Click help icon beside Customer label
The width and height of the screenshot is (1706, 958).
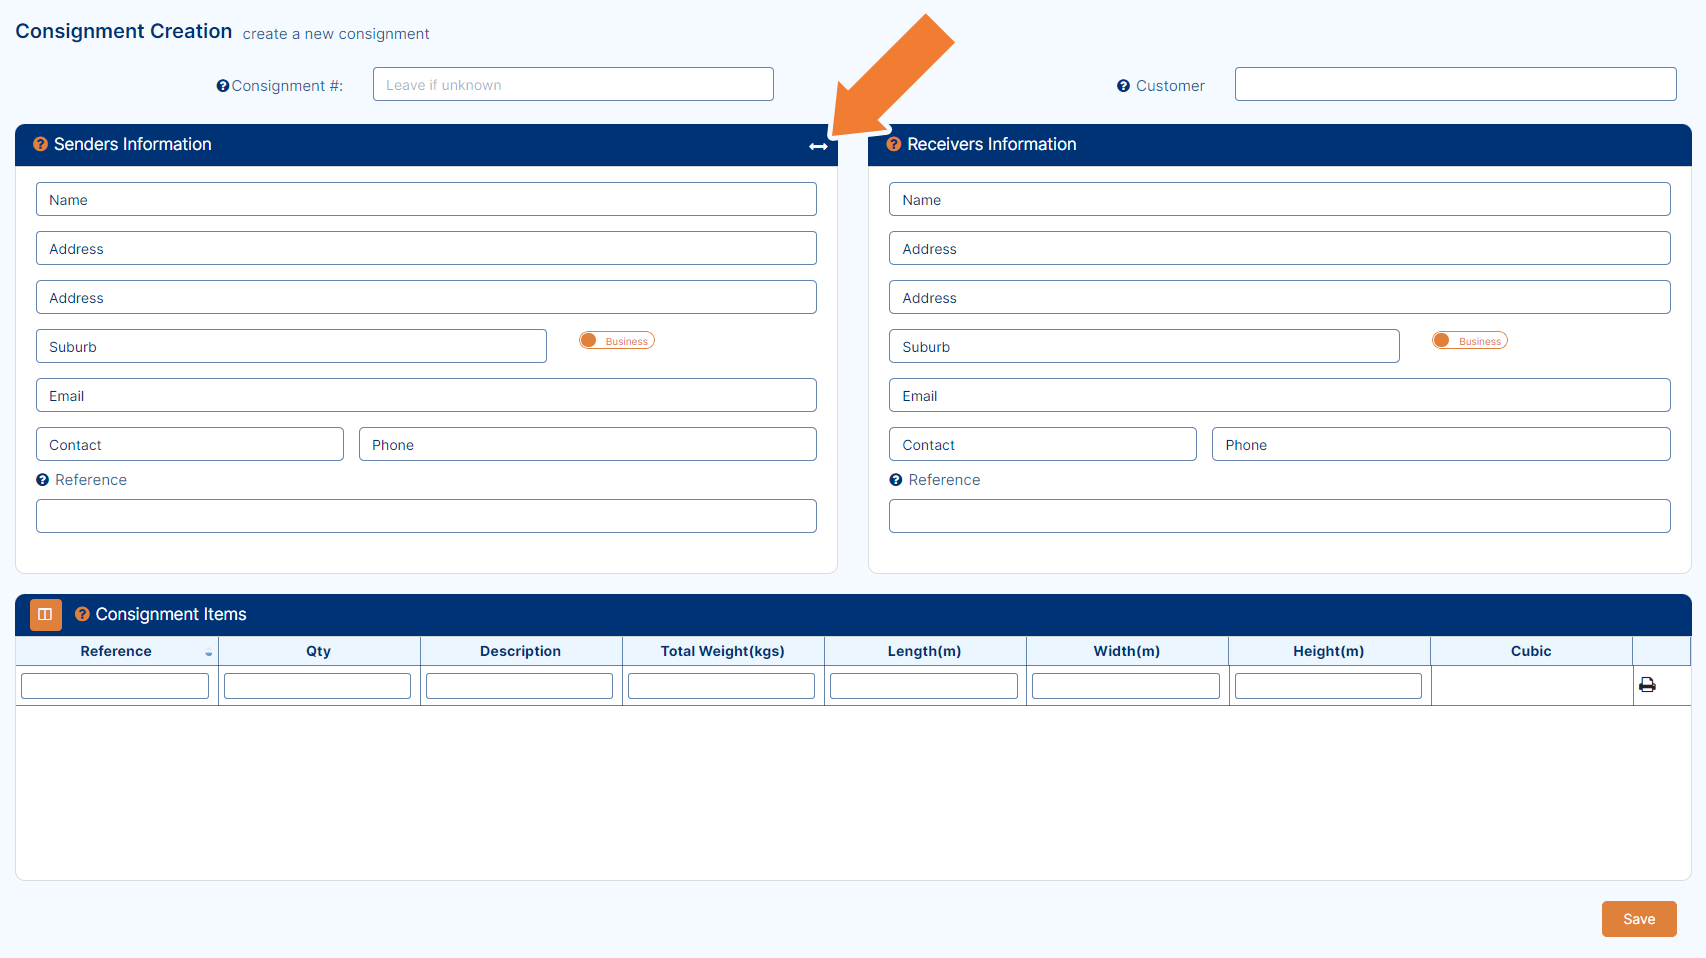coord(1123,86)
